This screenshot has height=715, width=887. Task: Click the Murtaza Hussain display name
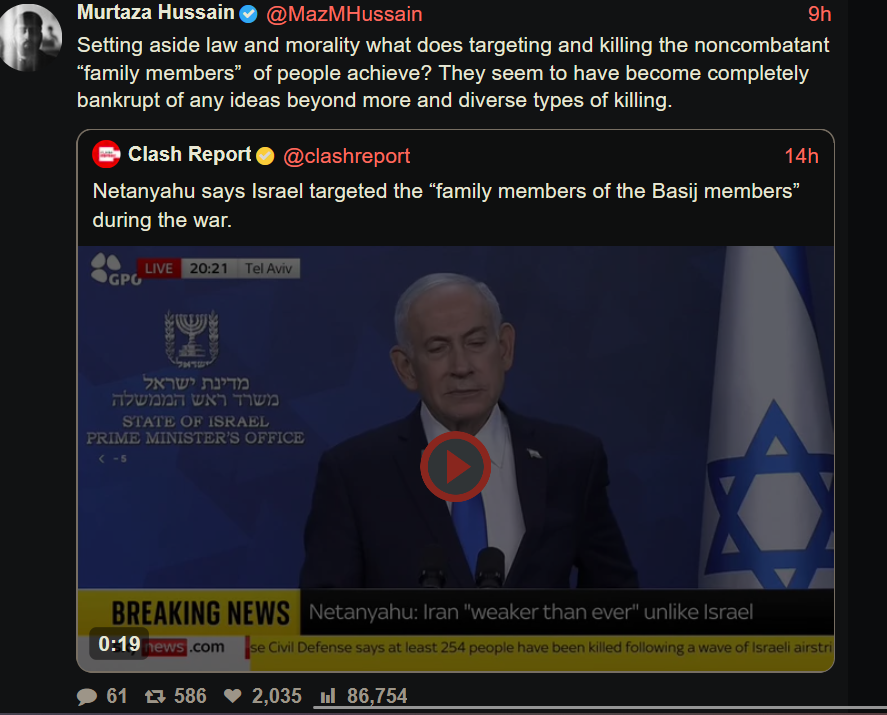click(x=156, y=12)
